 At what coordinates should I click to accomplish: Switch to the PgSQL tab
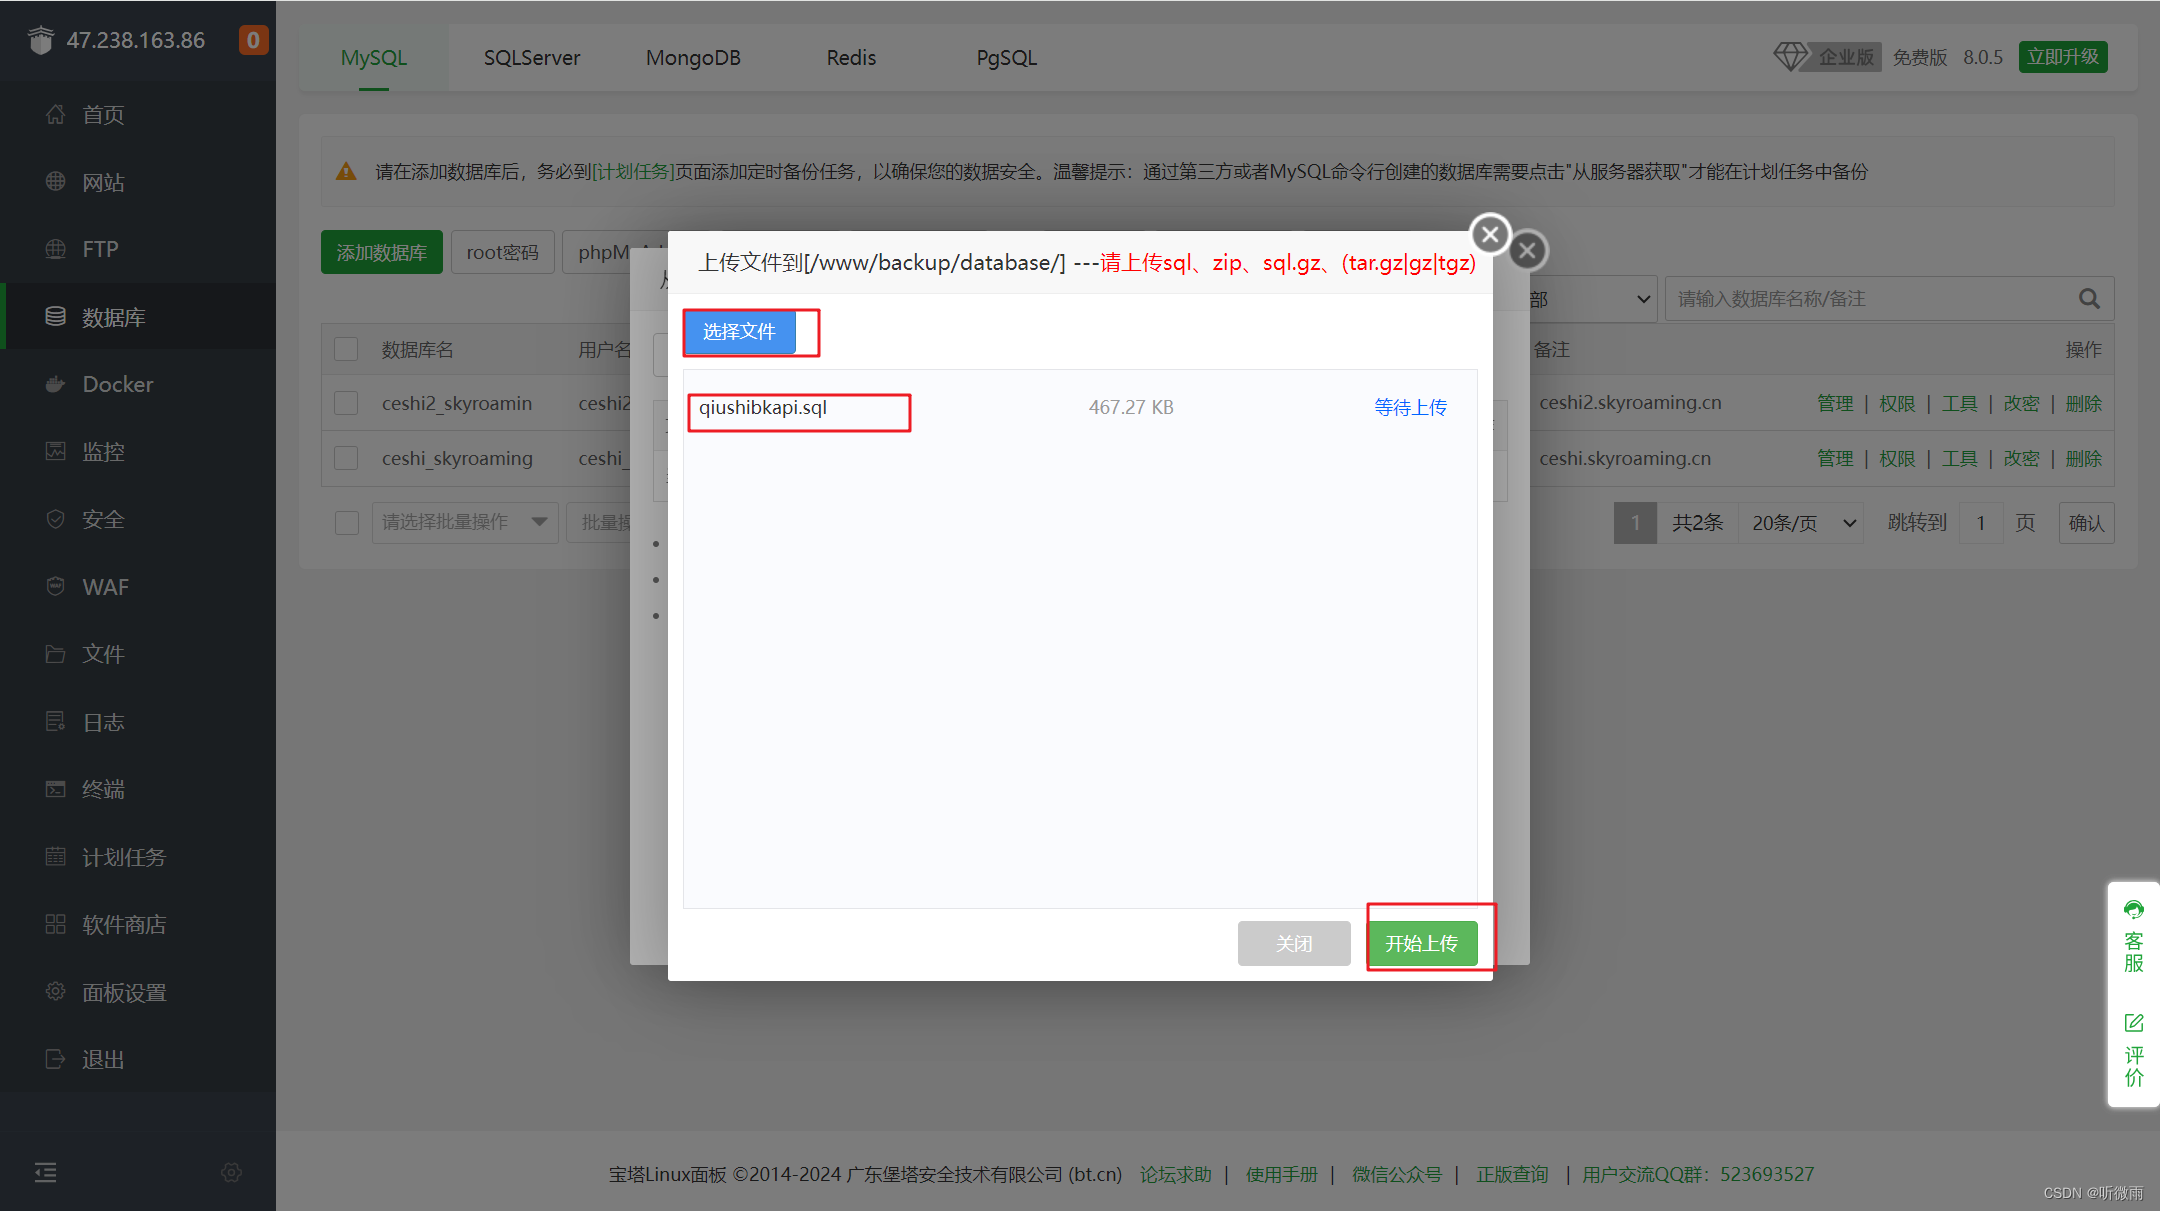click(1006, 58)
